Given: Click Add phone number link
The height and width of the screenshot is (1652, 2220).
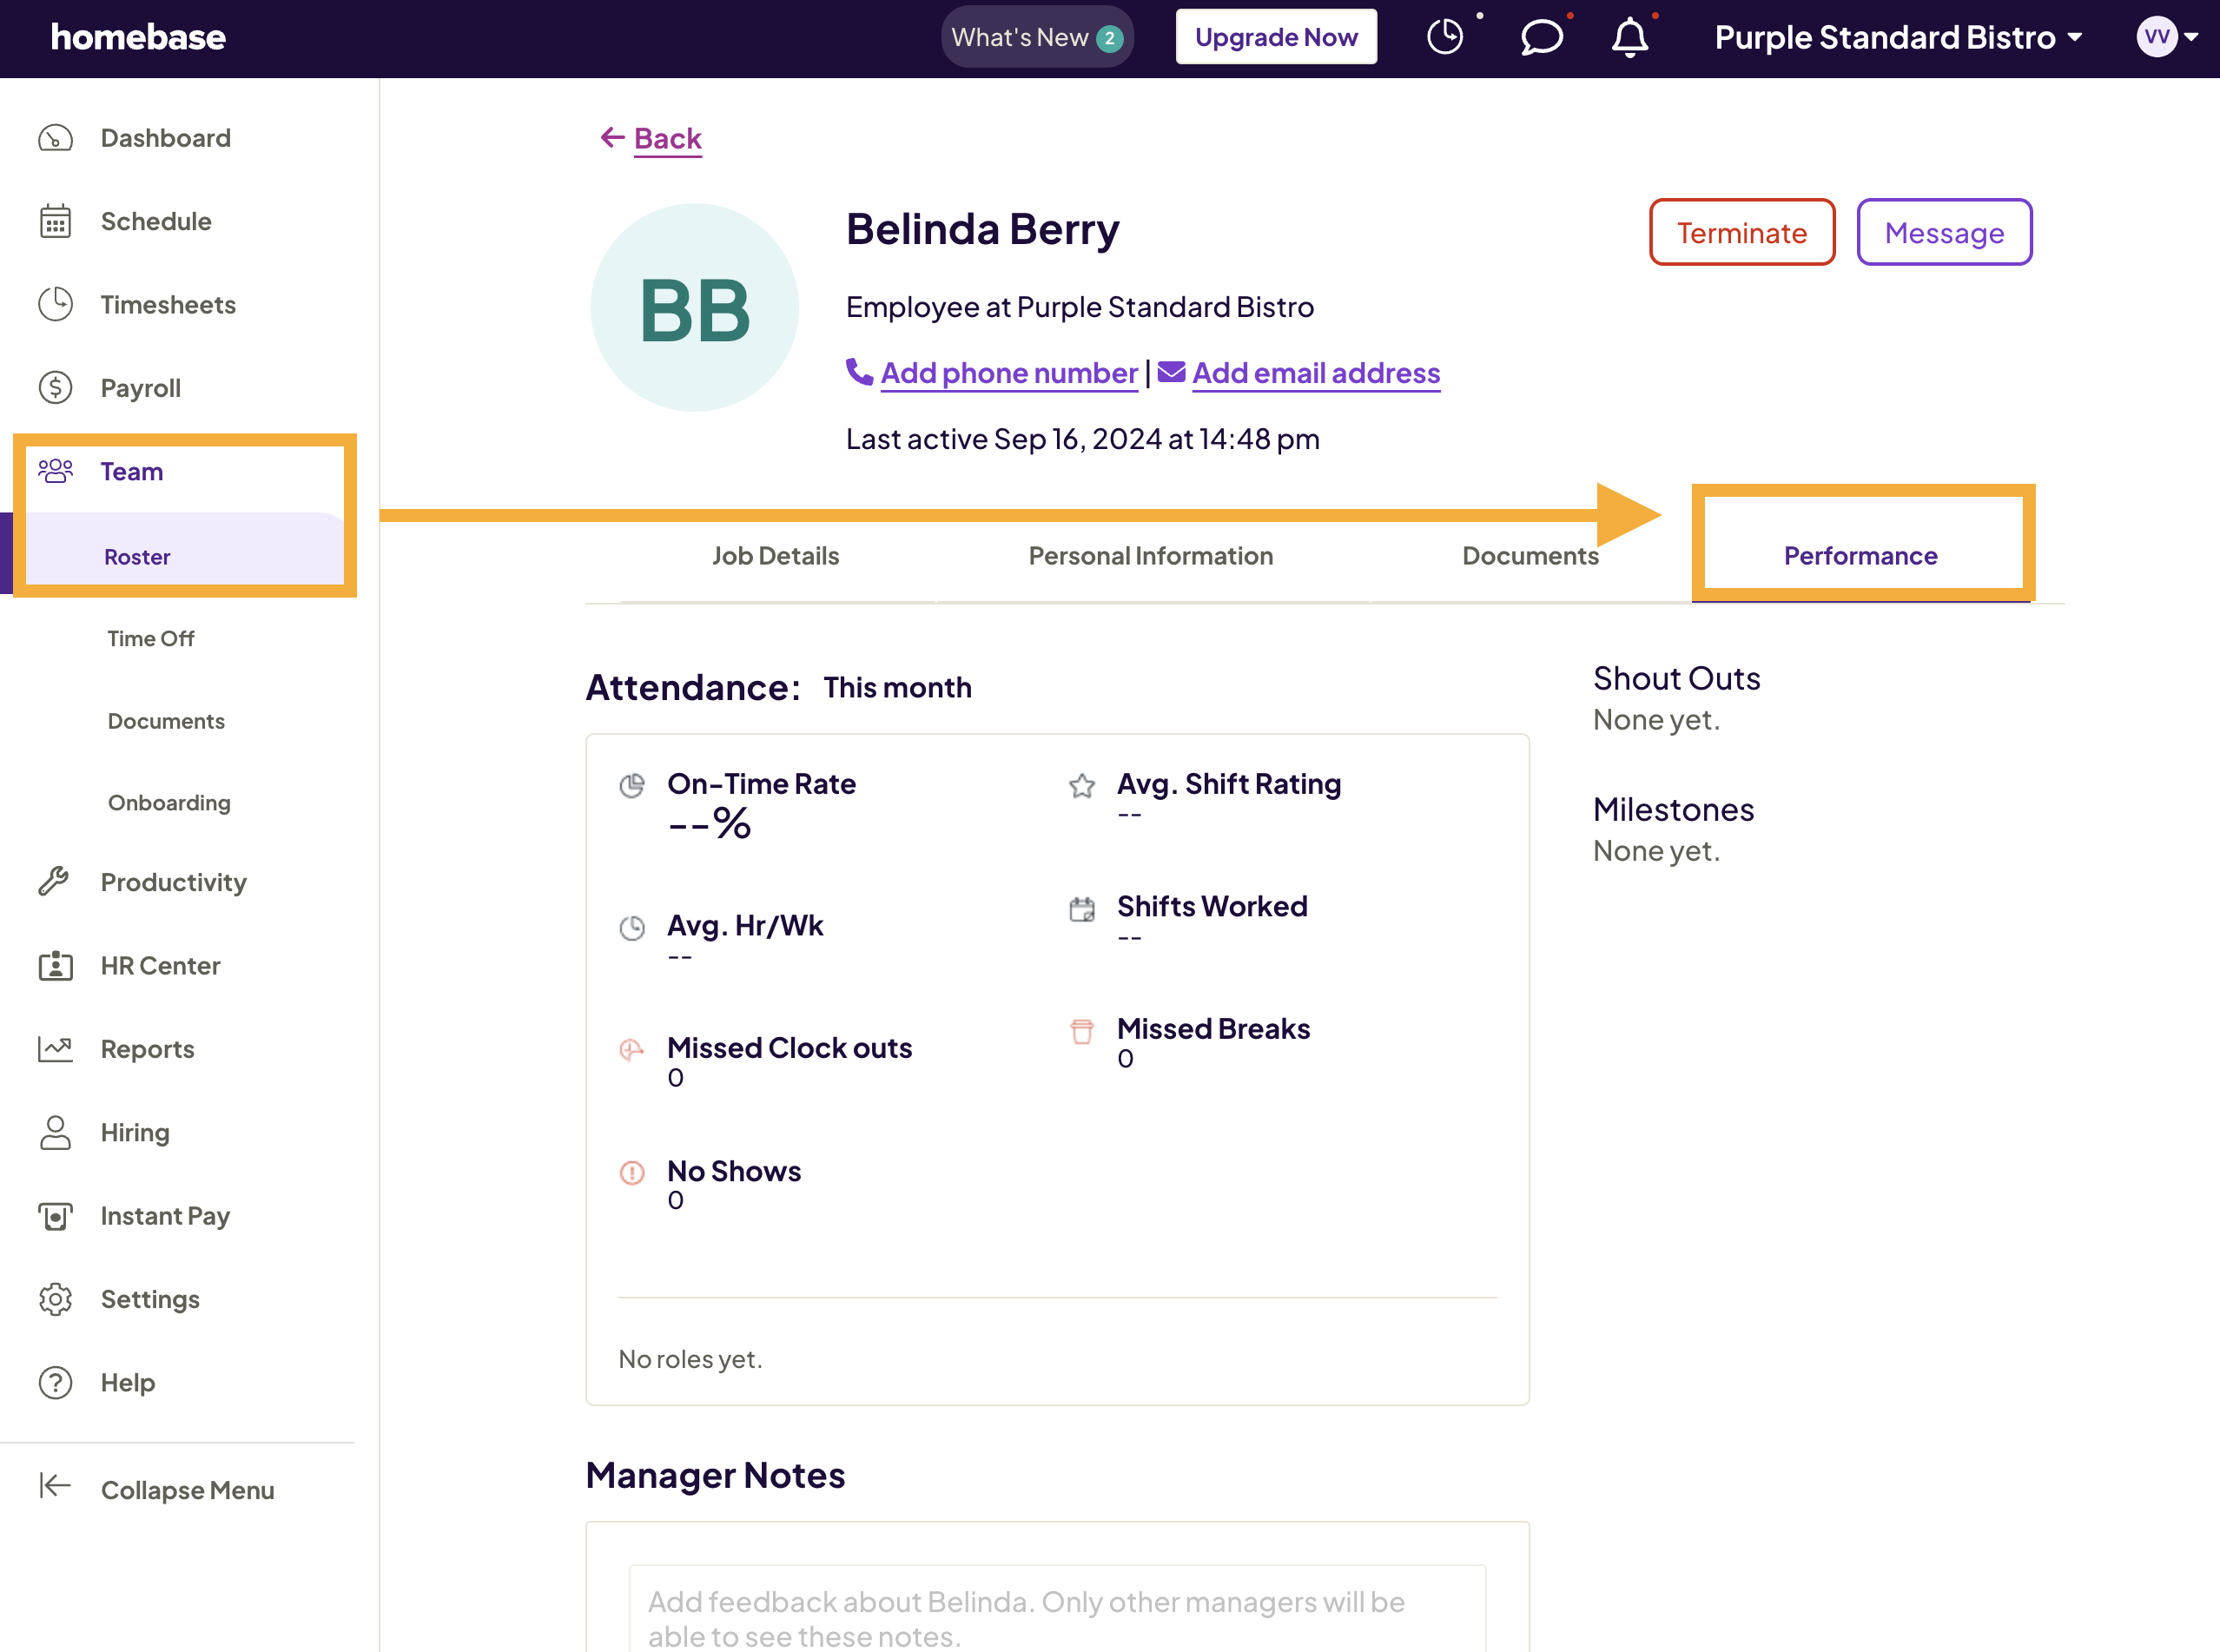Looking at the screenshot, I should [1009, 373].
